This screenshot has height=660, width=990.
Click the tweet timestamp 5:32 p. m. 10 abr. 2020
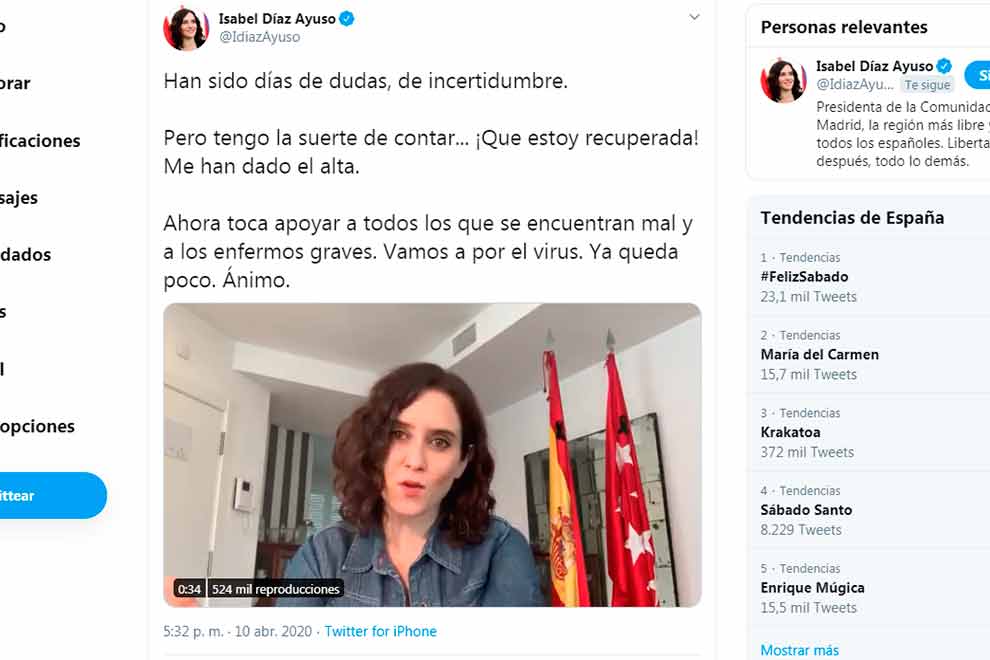coord(237,631)
